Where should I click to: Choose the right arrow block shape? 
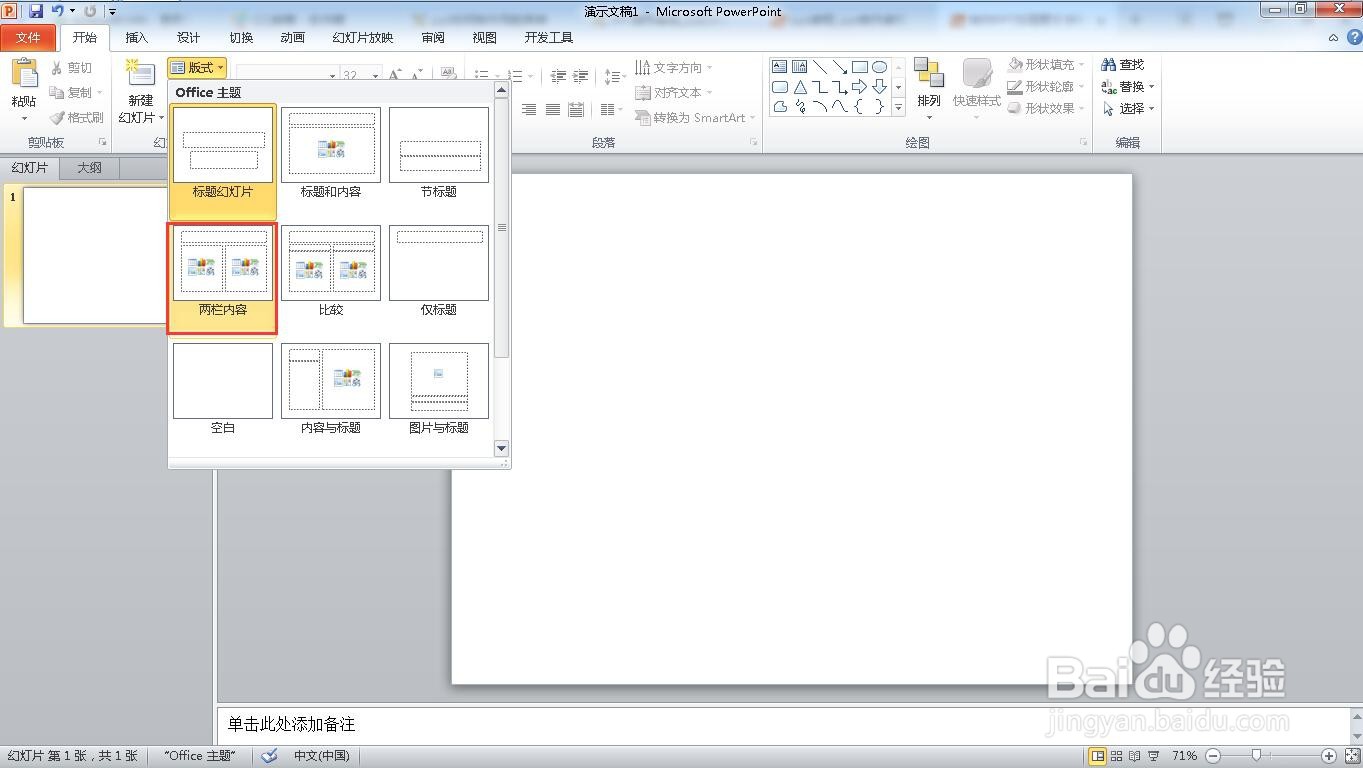click(859, 87)
